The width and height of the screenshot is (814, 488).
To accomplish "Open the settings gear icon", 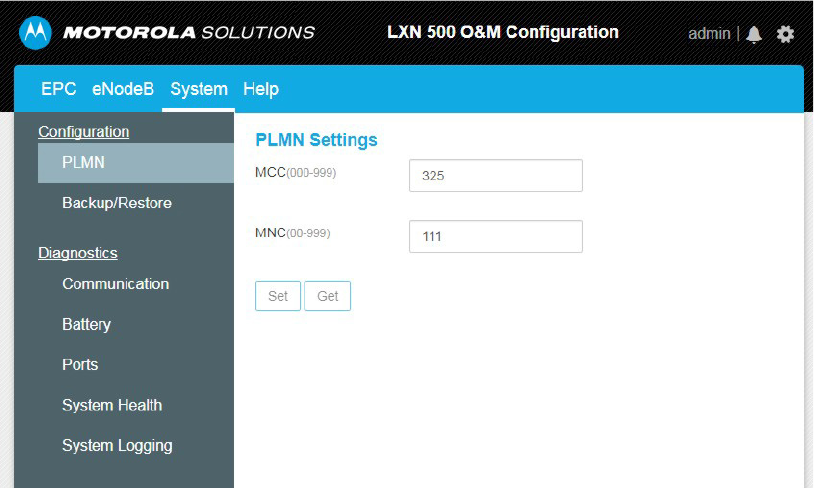I will 785,34.
